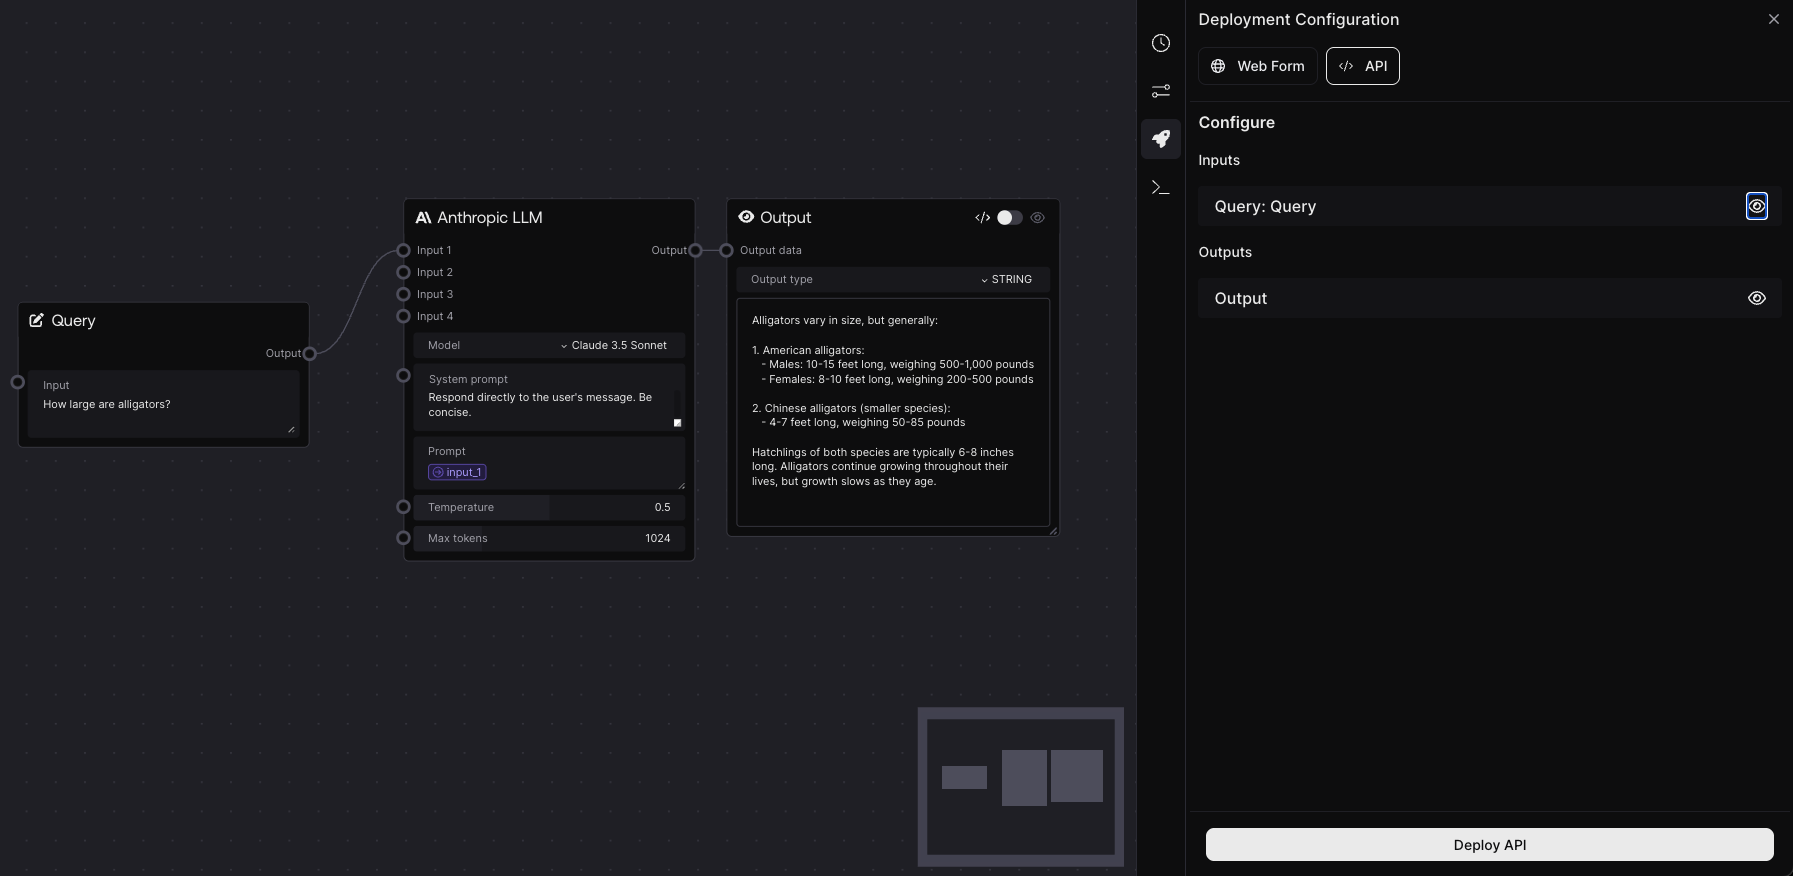Click the canvas minimap thumbnail
Image resolution: width=1793 pixels, height=876 pixels.
point(1021,787)
